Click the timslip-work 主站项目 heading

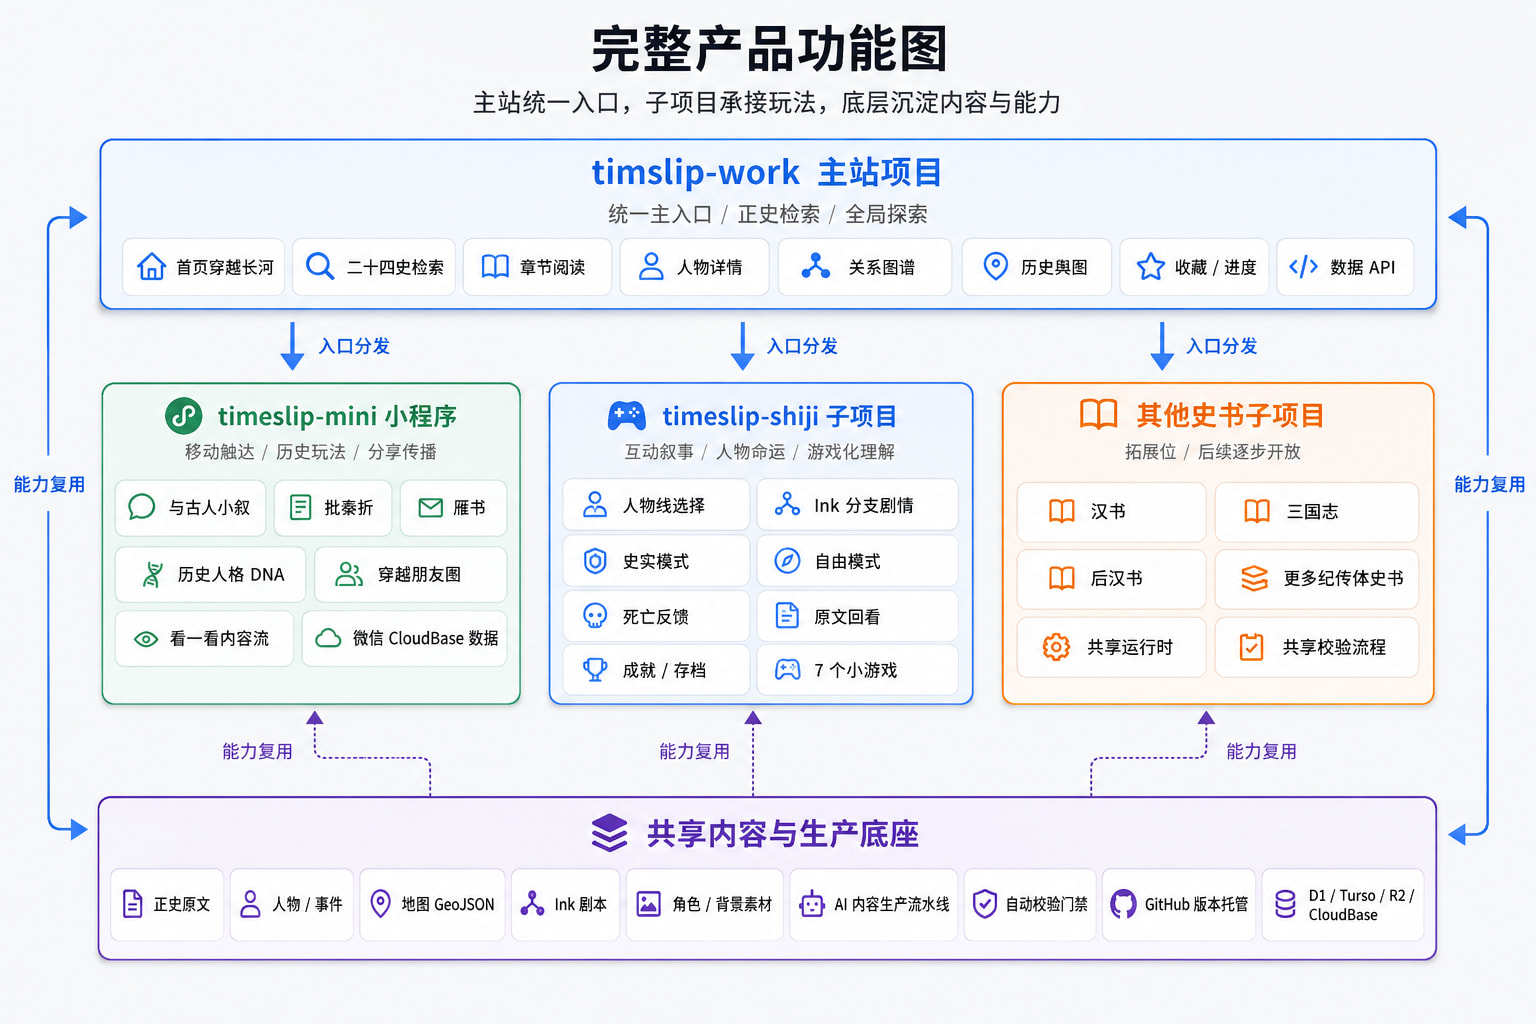(767, 172)
